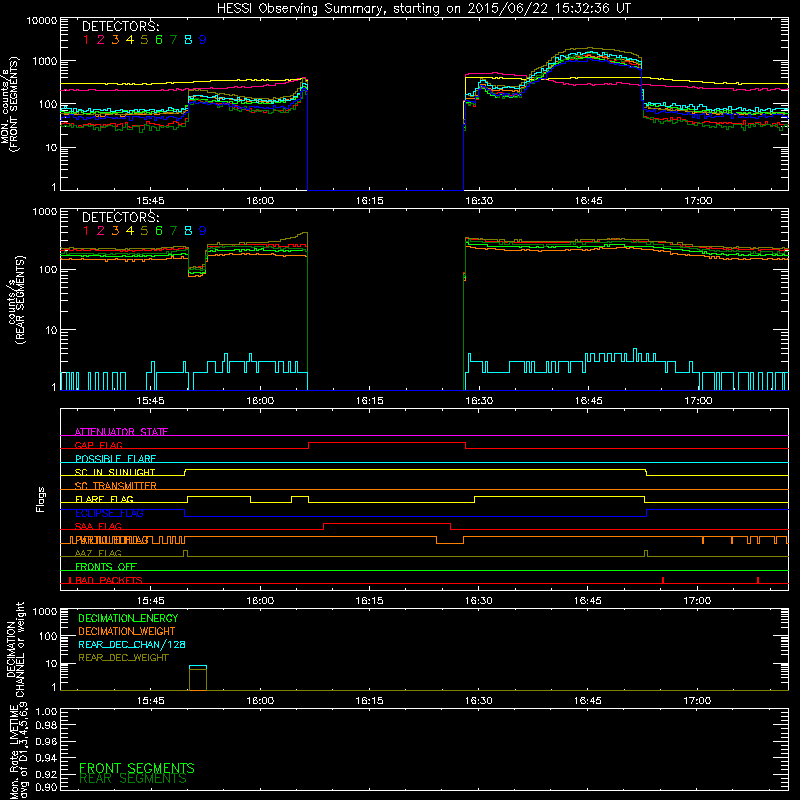Select the ECLIPSE_FLAG label
The height and width of the screenshot is (800, 800).
pyautogui.click(x=110, y=513)
